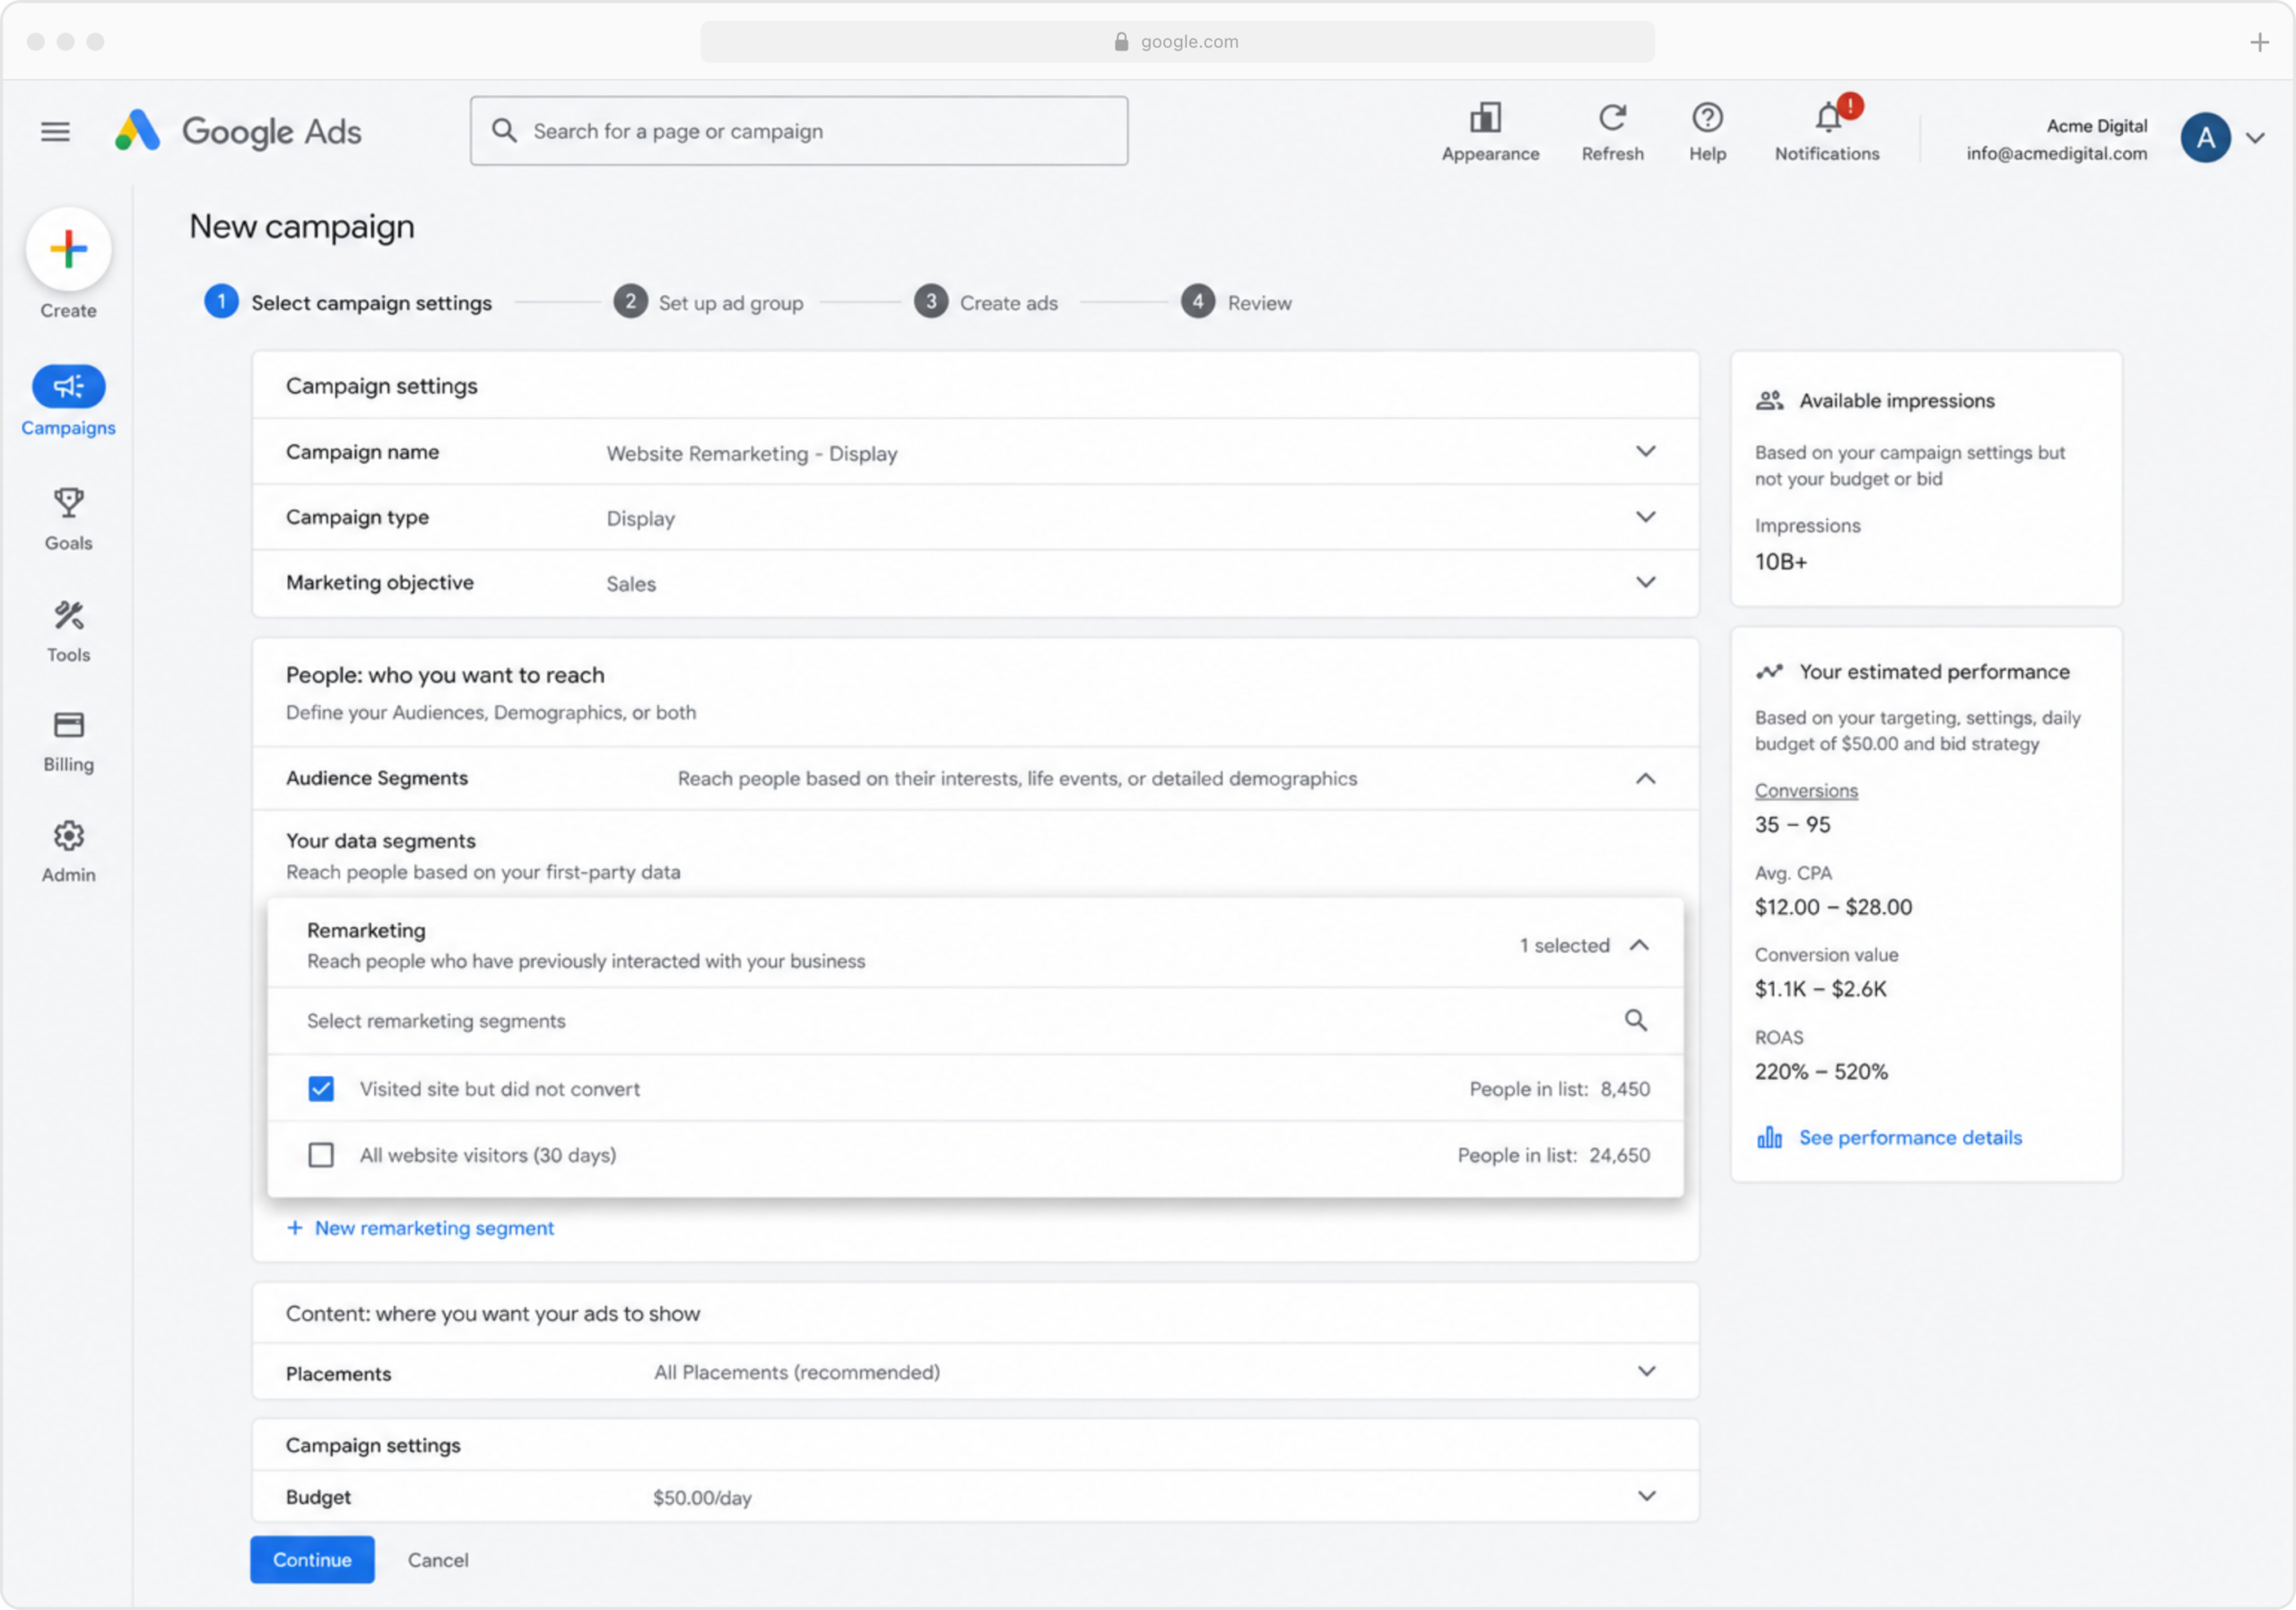Image resolution: width=2296 pixels, height=1610 pixels.
Task: Open the account switcher chevron
Action: click(2255, 138)
